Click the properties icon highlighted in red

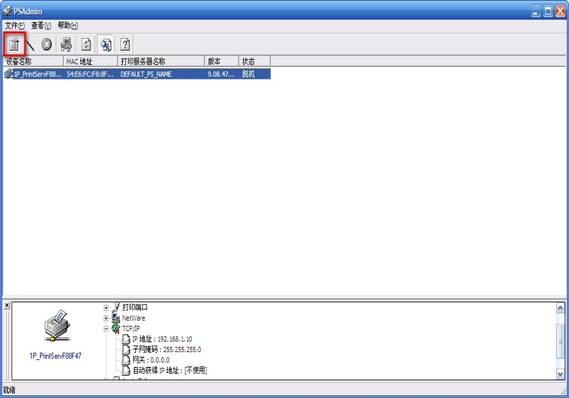14,44
